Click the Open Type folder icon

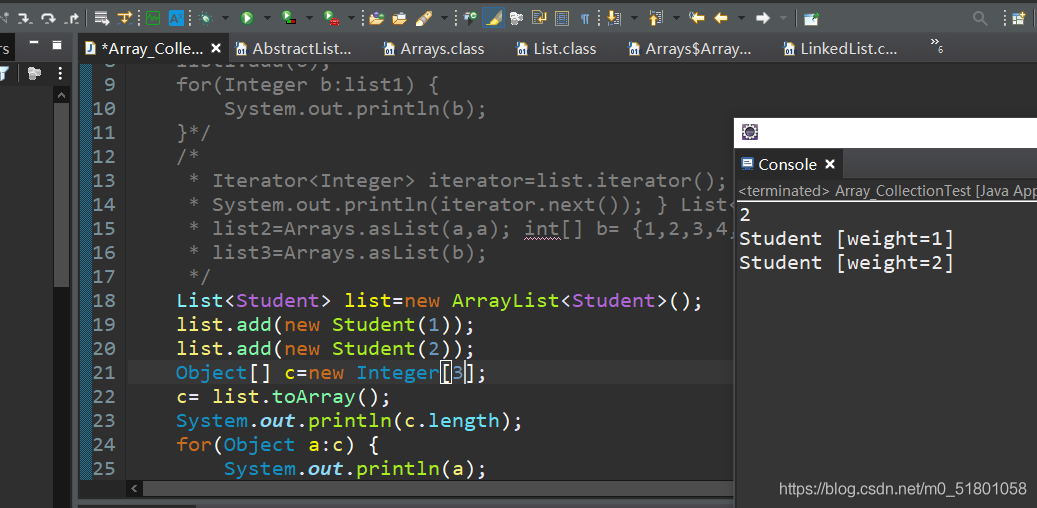pos(377,18)
